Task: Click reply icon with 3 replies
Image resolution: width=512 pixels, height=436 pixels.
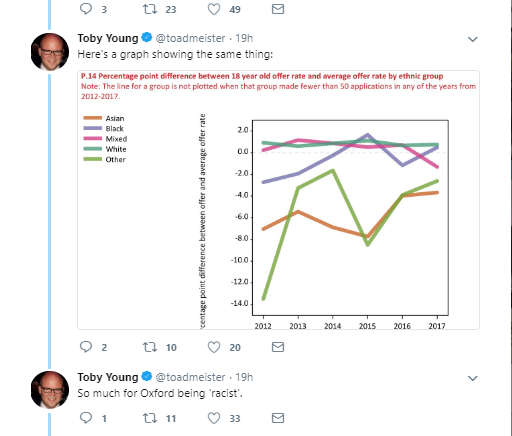Action: click(86, 9)
